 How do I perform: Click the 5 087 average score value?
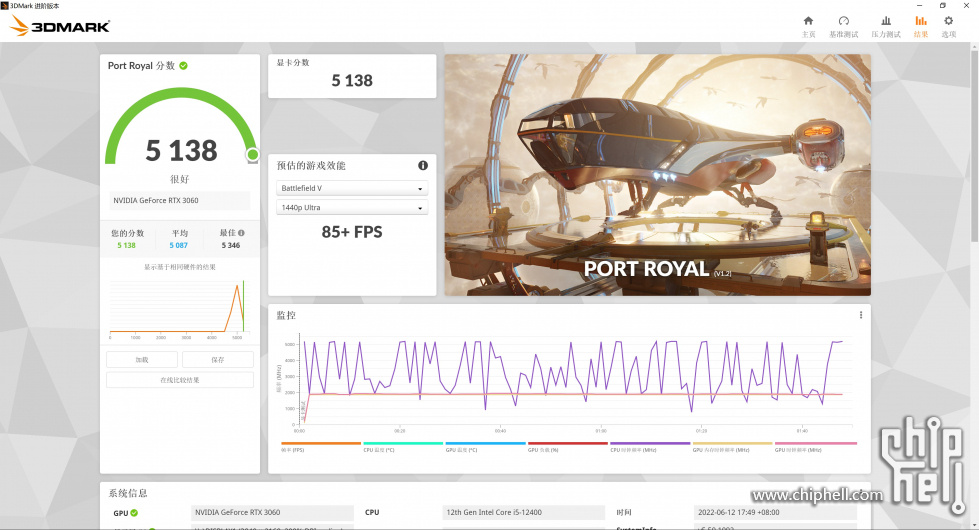click(179, 245)
